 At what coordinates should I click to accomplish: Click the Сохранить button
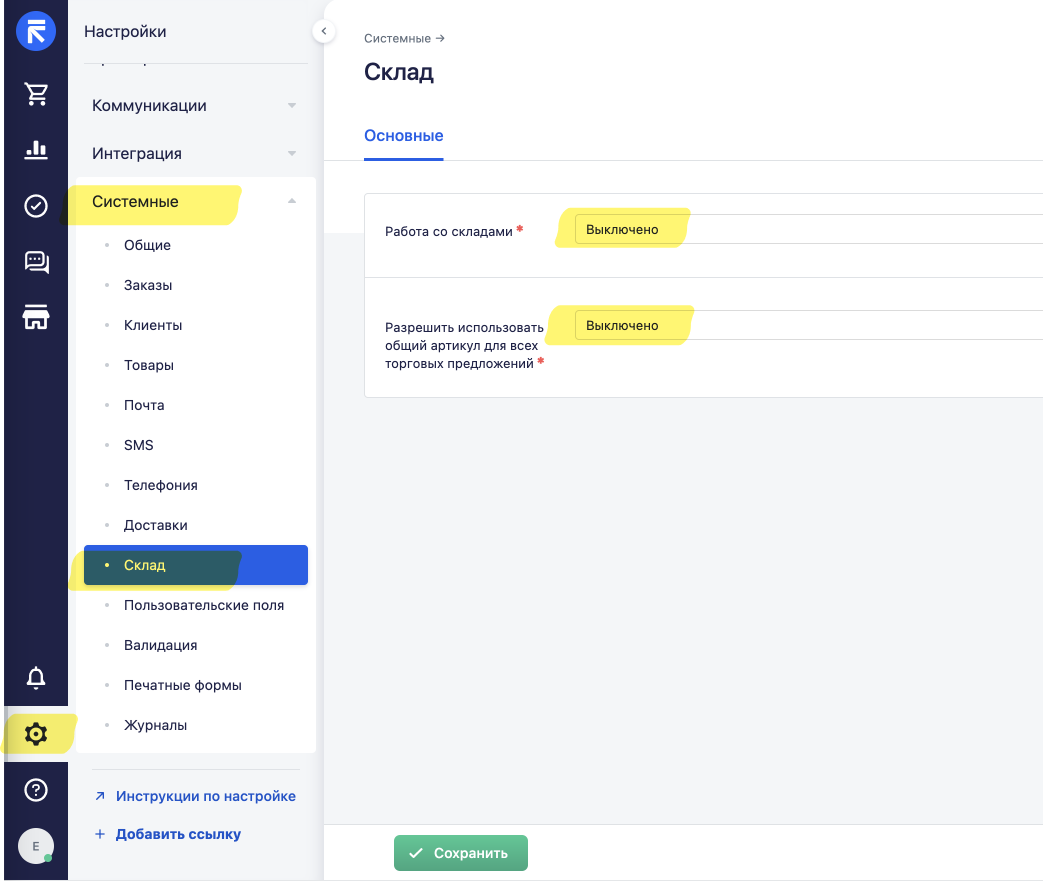(461, 852)
